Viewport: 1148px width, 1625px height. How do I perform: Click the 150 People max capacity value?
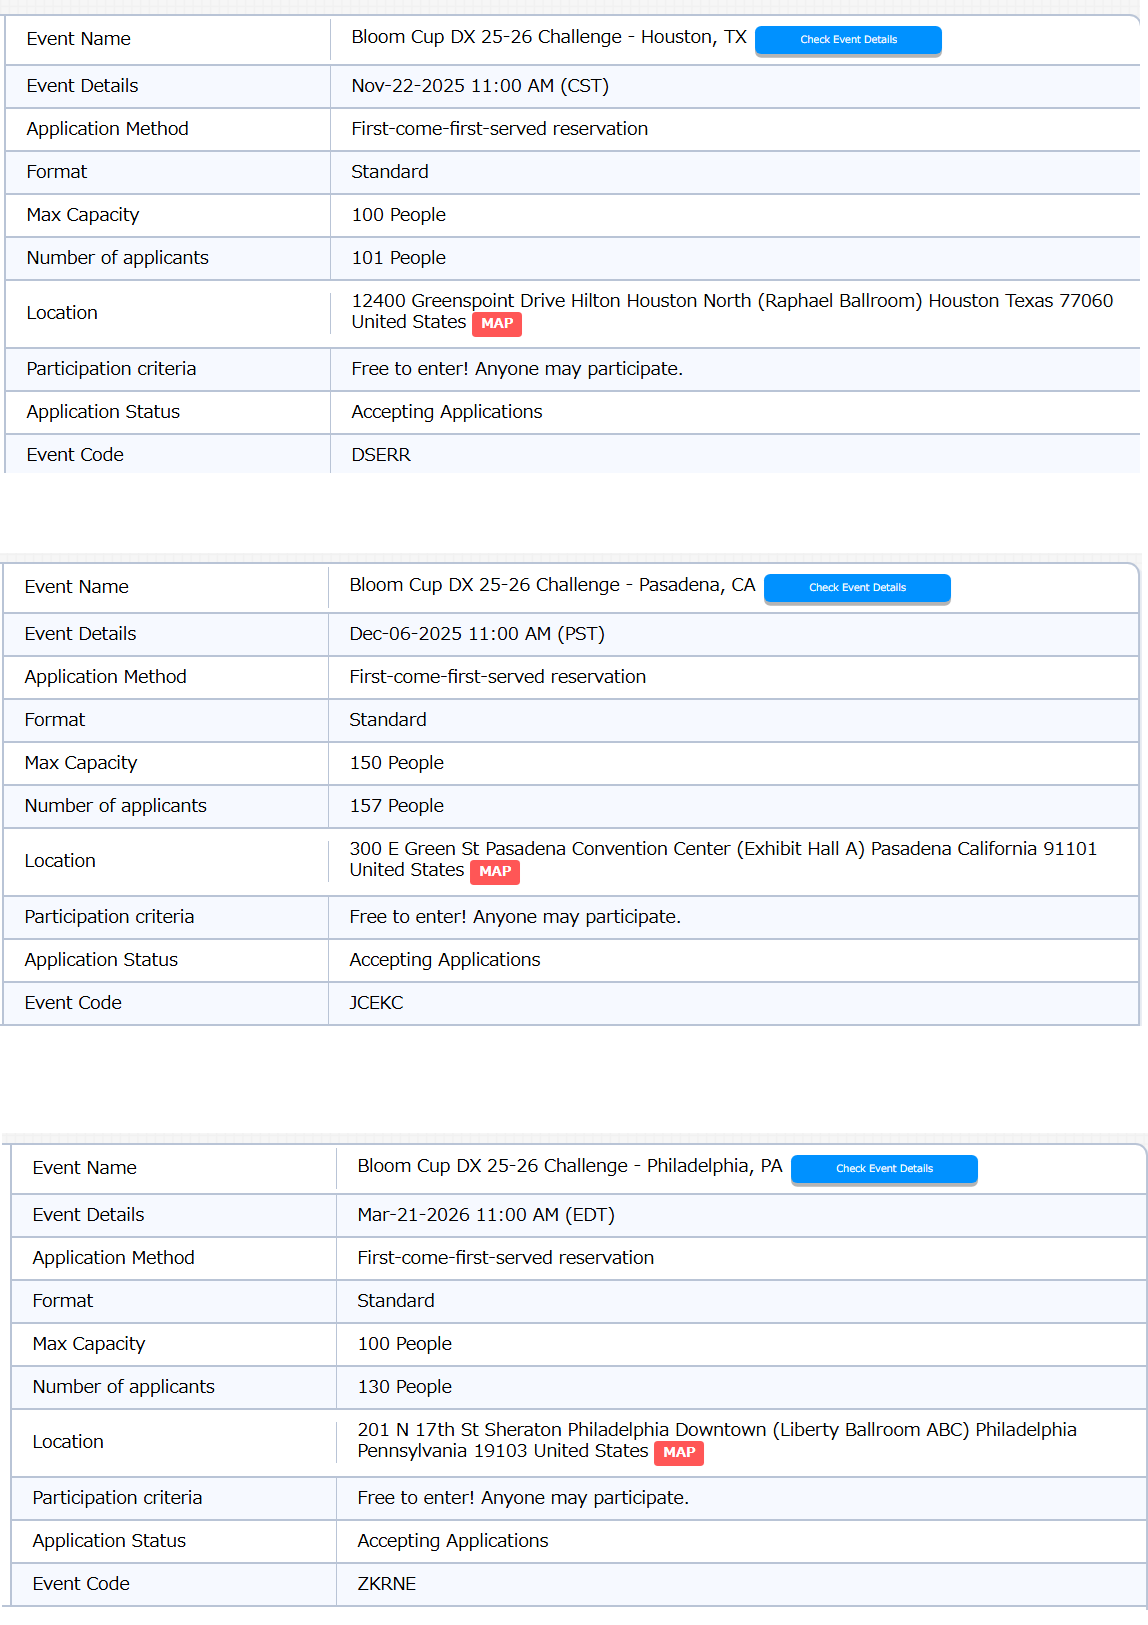point(397,763)
